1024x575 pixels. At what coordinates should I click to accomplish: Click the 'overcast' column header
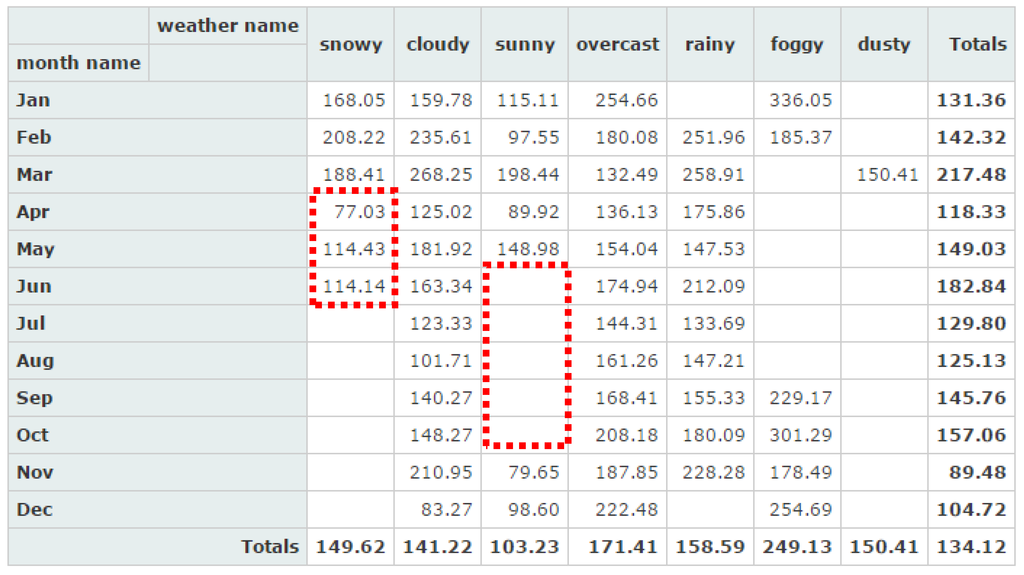point(617,44)
